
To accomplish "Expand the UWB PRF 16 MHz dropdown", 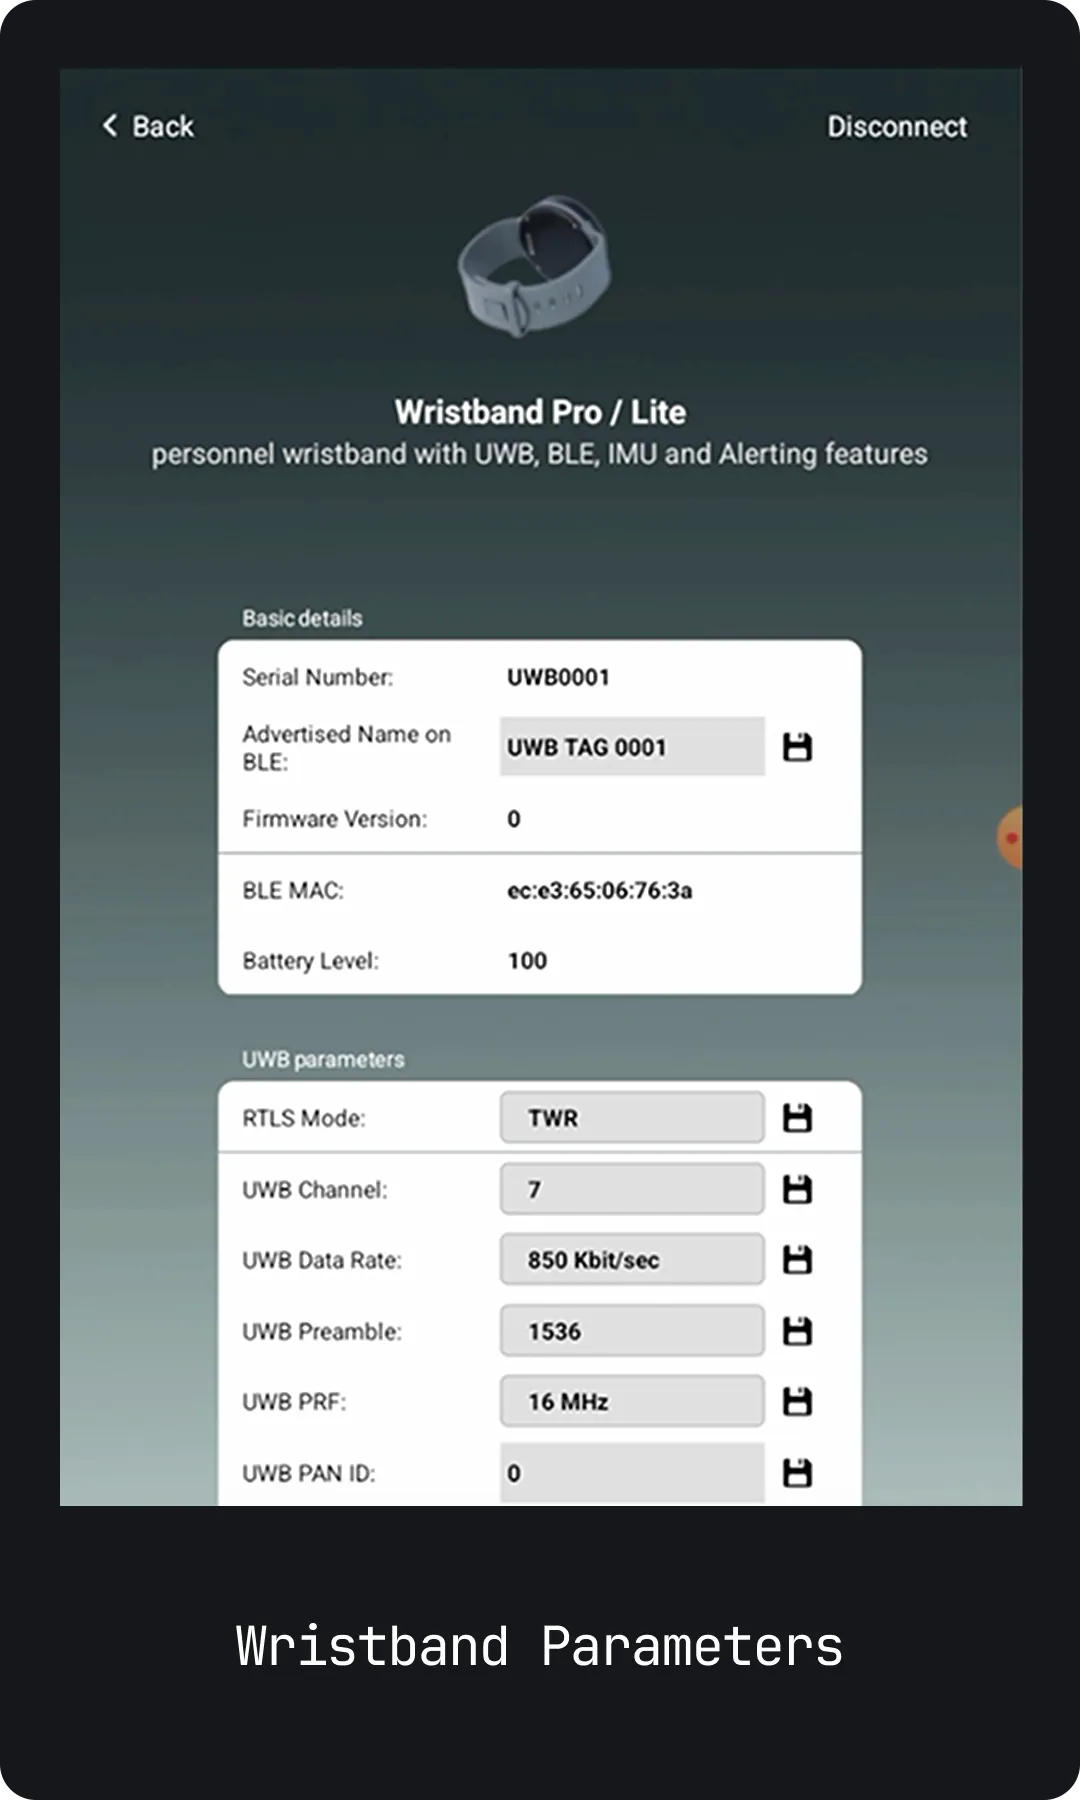I will 632,1402.
